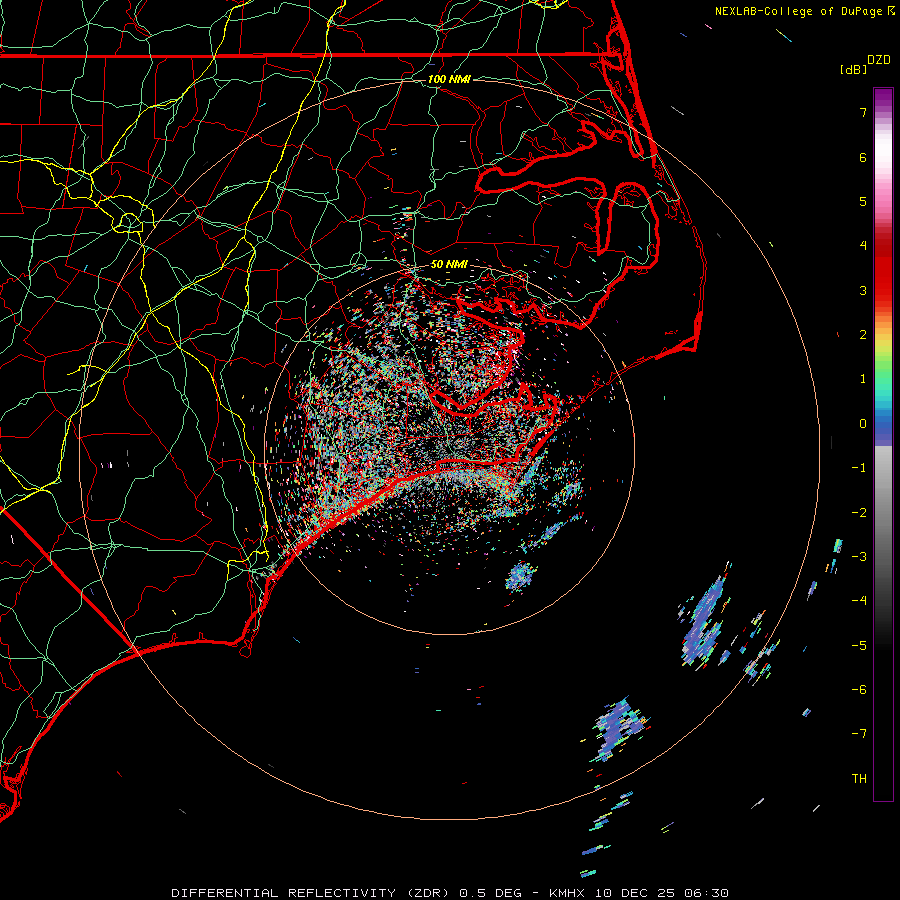Click the -6 value on the color scale
This screenshot has height=900, width=900.
coord(859,690)
